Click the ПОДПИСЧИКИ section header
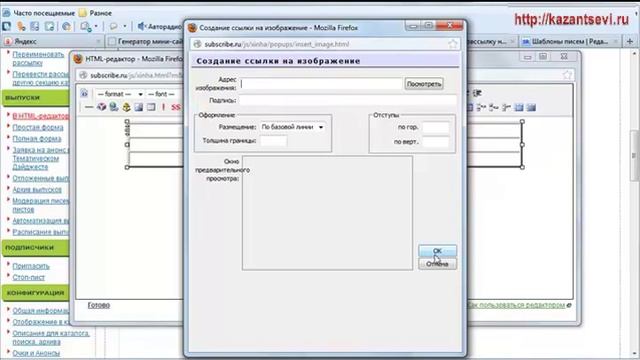 [36, 248]
